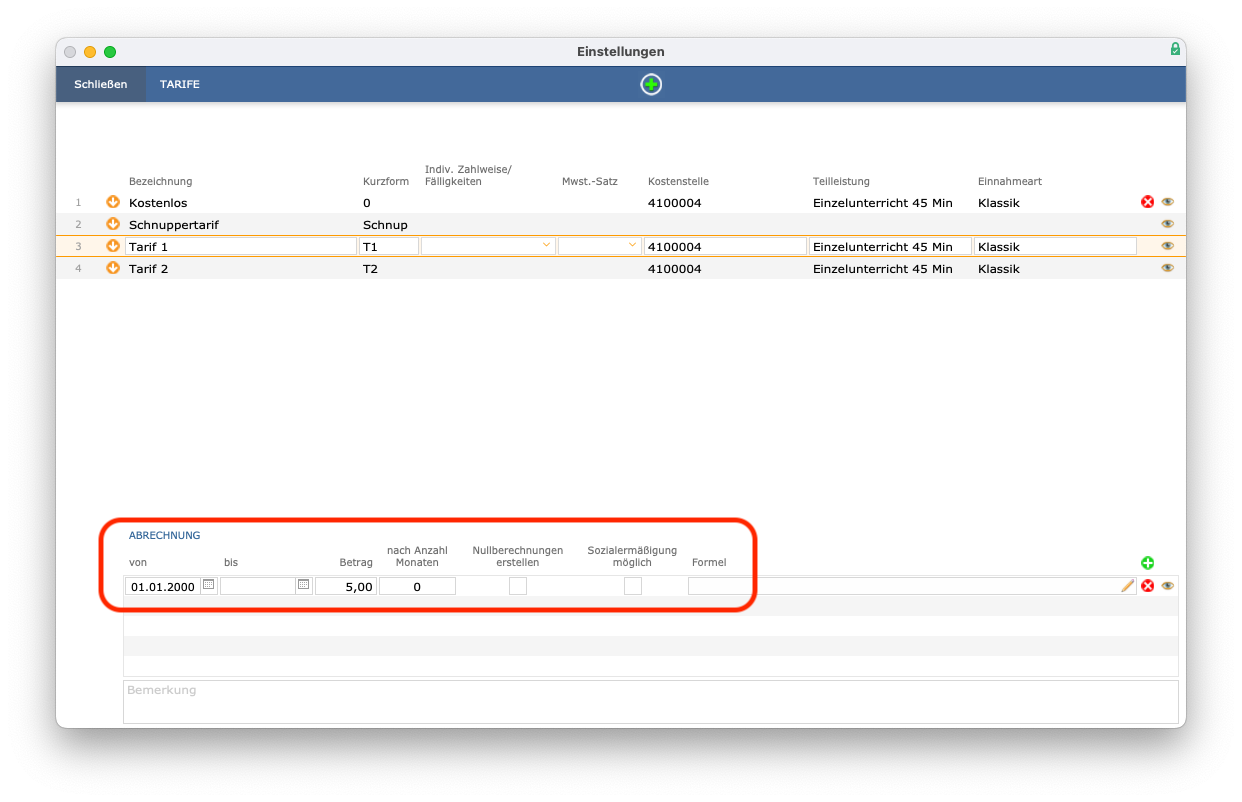Click the Bezeichnung column header
The height and width of the screenshot is (802, 1242).
(x=160, y=181)
